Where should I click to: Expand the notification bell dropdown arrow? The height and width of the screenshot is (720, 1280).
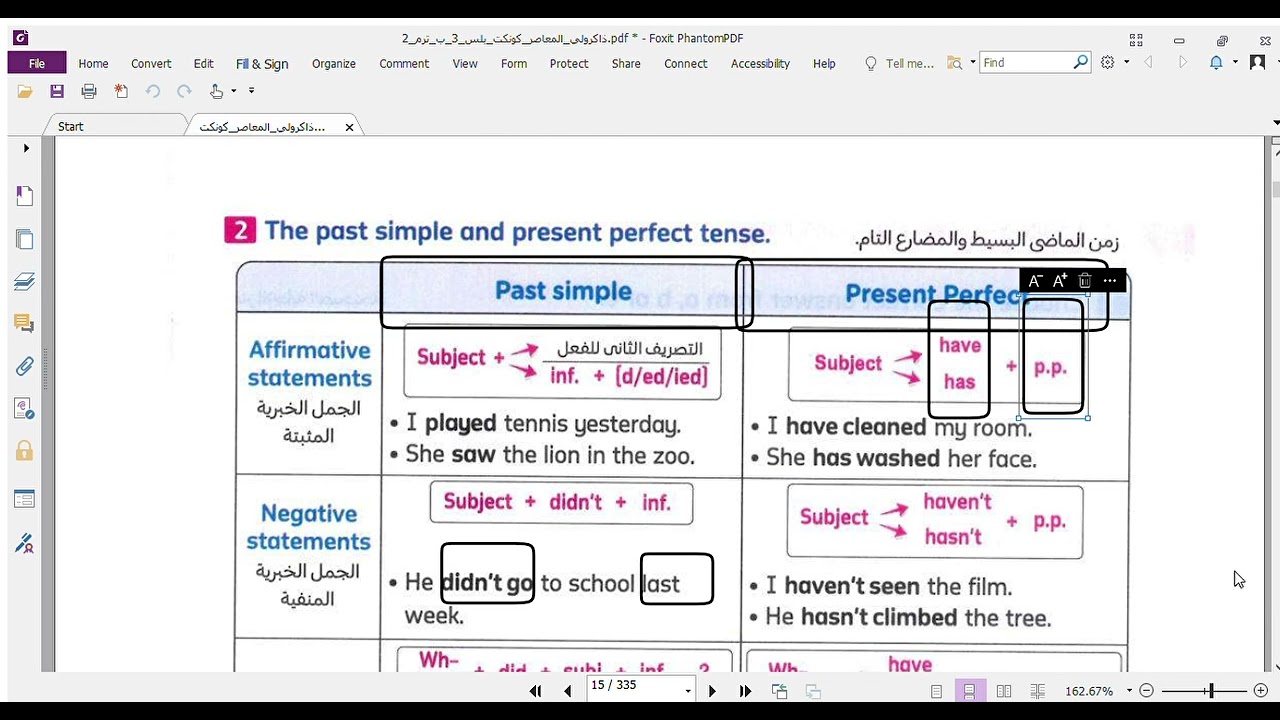pyautogui.click(x=1235, y=62)
